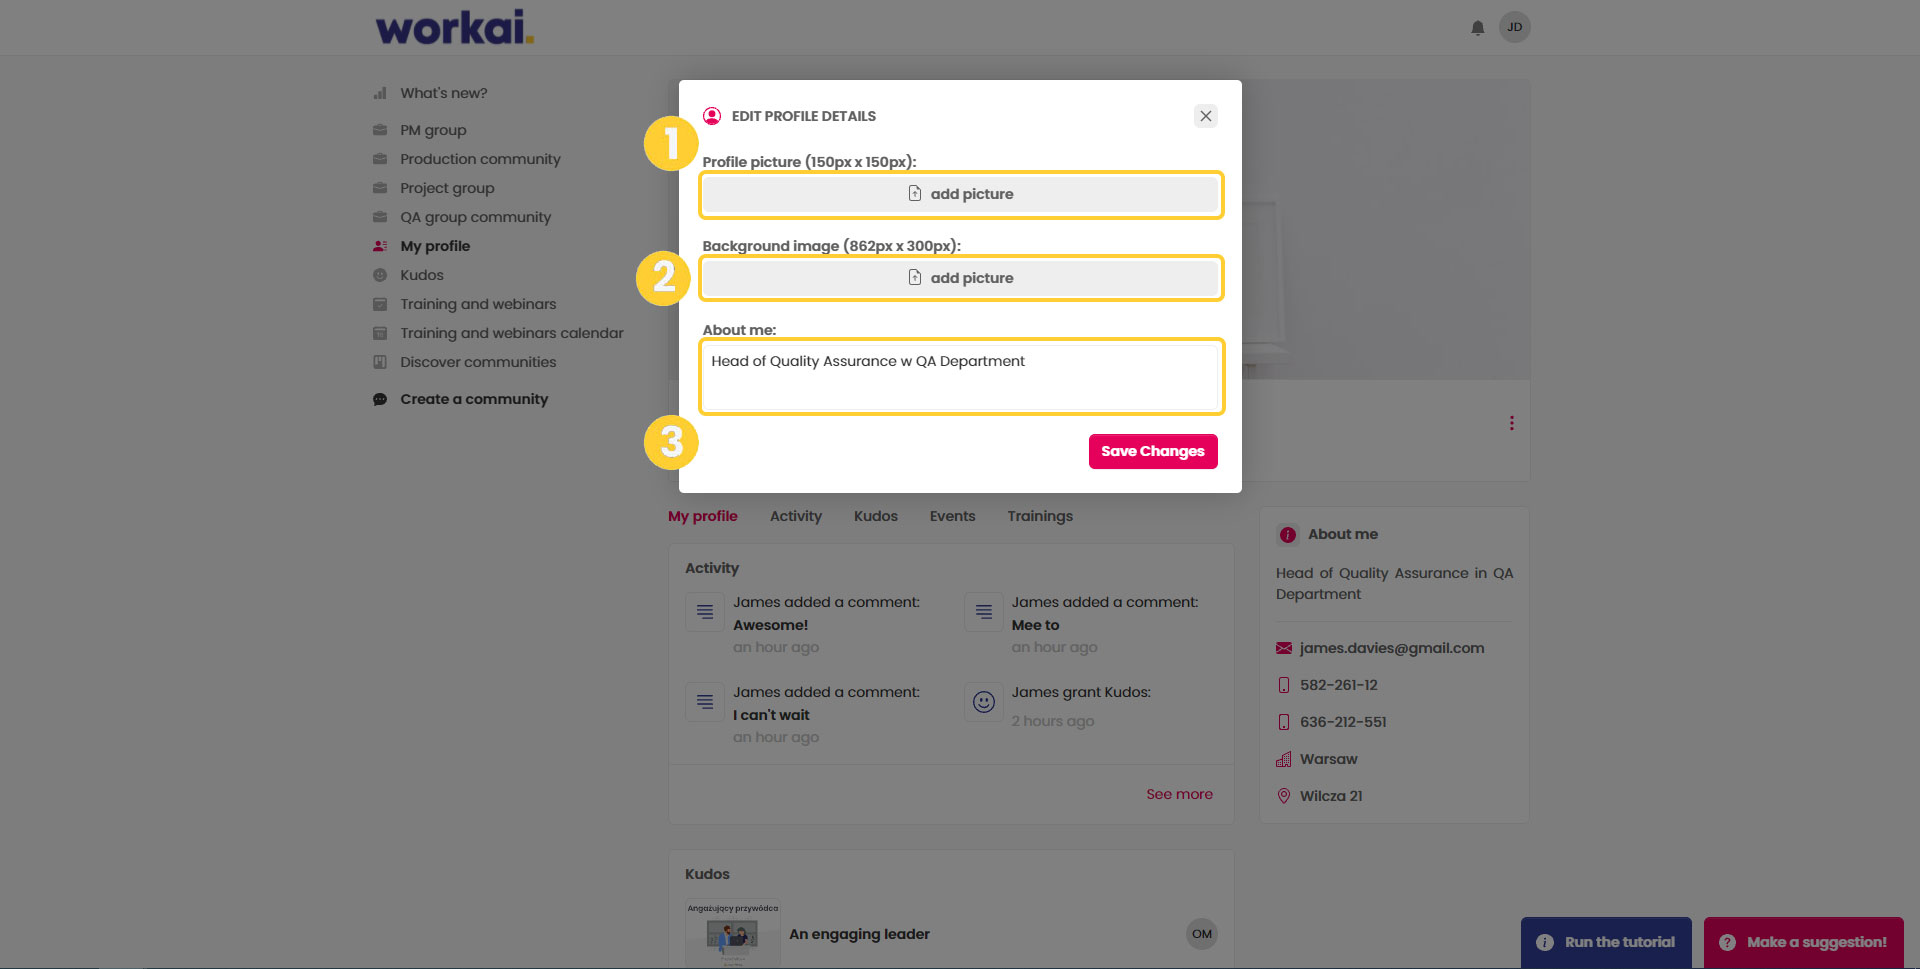
Task: Click the james.davies@gmail.com email link
Action: coord(1391,648)
